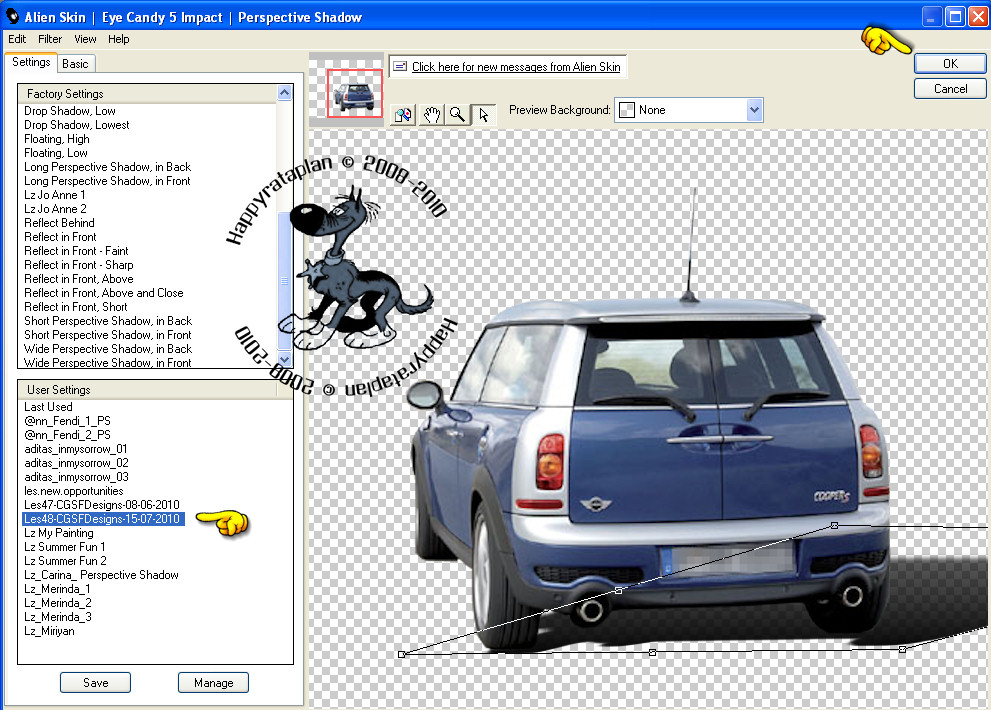Select the 'Lz_Merinda_1' user setting

tap(58, 589)
